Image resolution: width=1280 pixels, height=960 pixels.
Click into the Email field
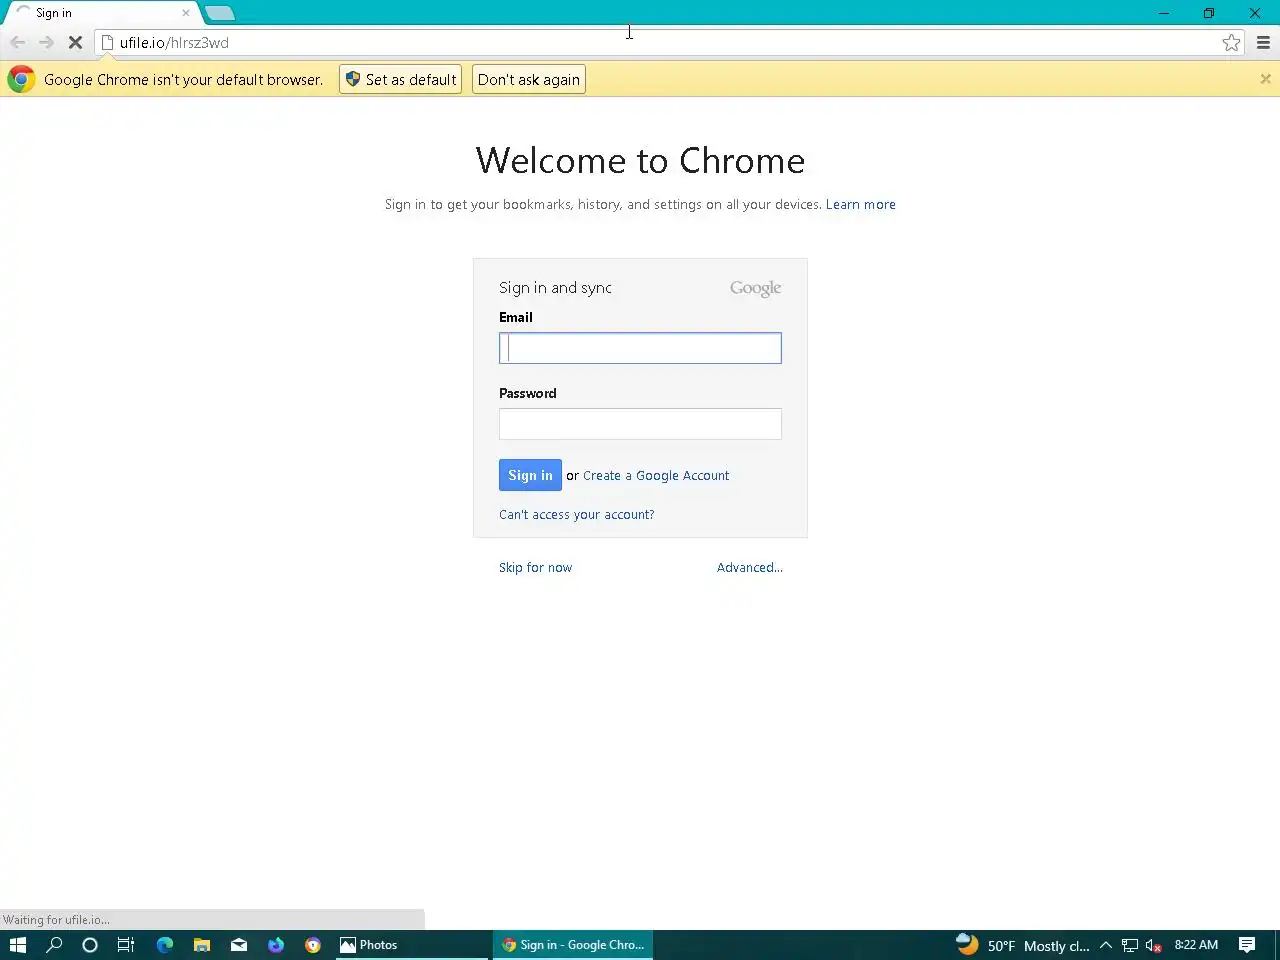tap(640, 348)
